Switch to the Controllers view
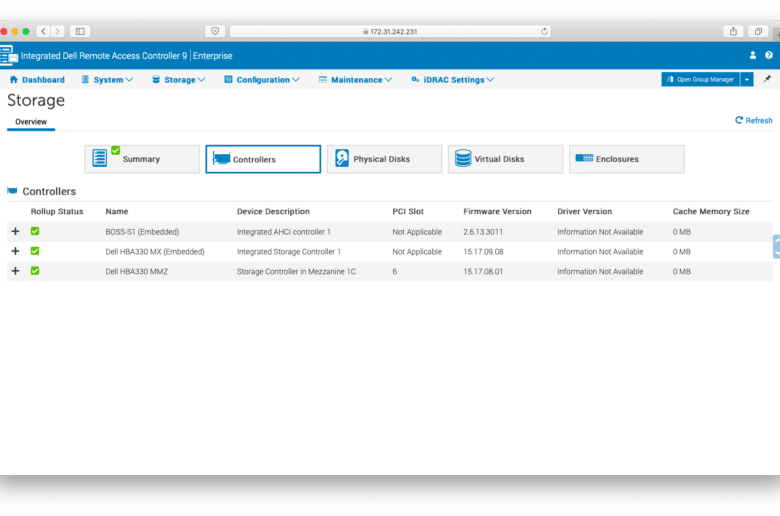 (263, 159)
